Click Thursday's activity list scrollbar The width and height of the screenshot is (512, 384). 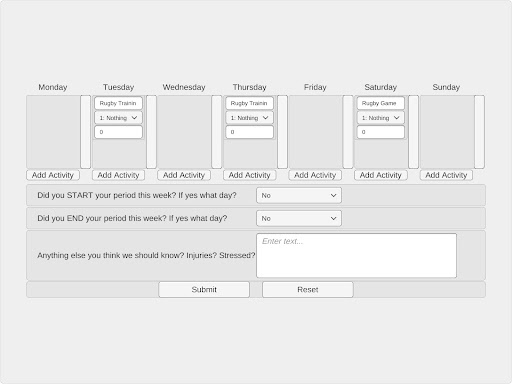(x=282, y=132)
